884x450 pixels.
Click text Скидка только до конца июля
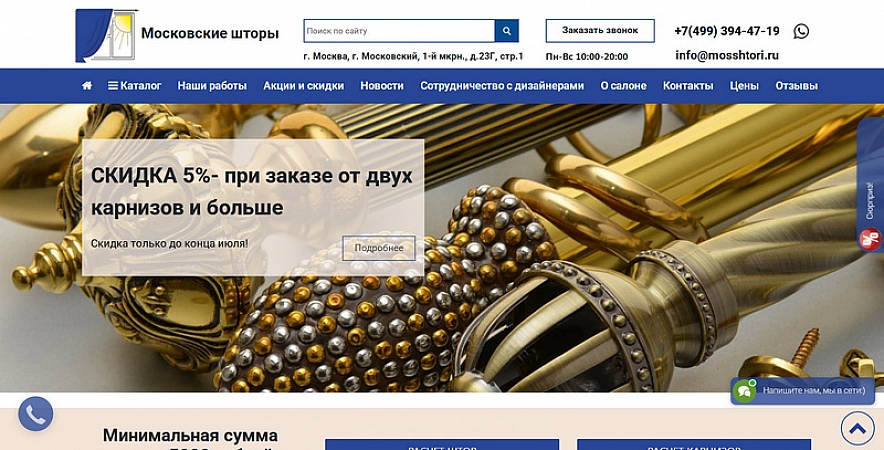click(x=169, y=244)
